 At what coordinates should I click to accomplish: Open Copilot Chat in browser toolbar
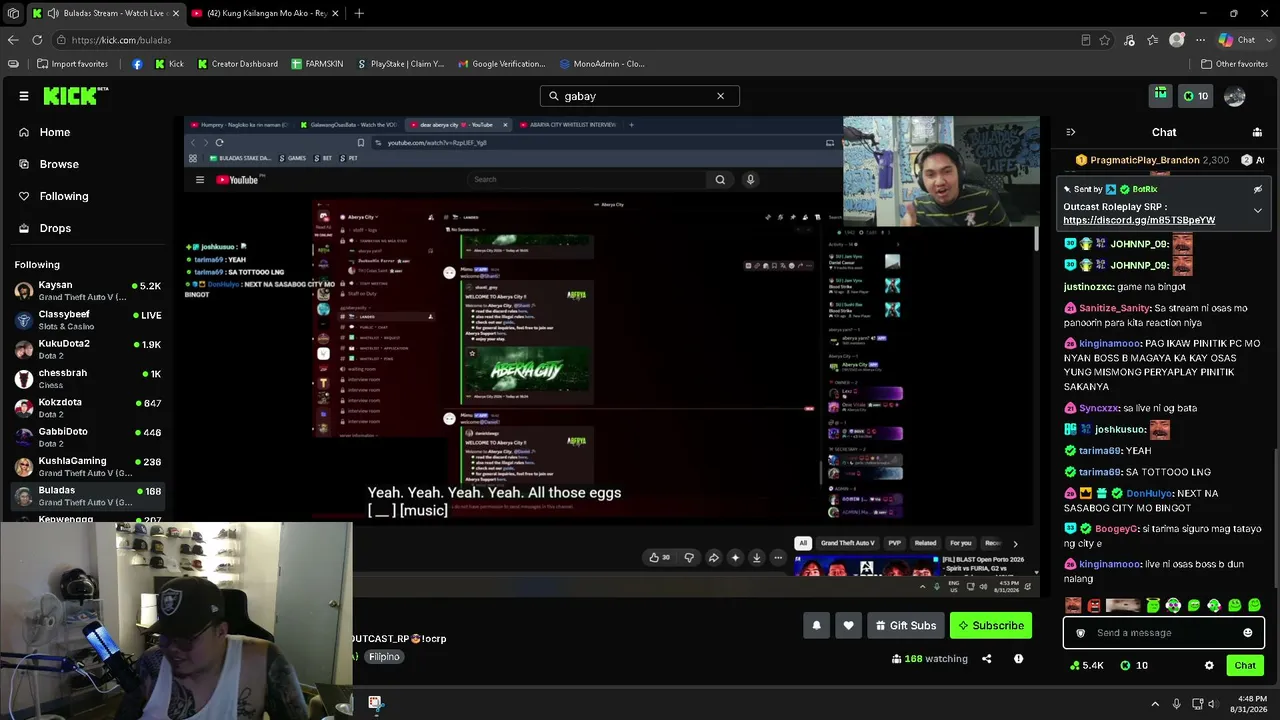click(x=1238, y=40)
